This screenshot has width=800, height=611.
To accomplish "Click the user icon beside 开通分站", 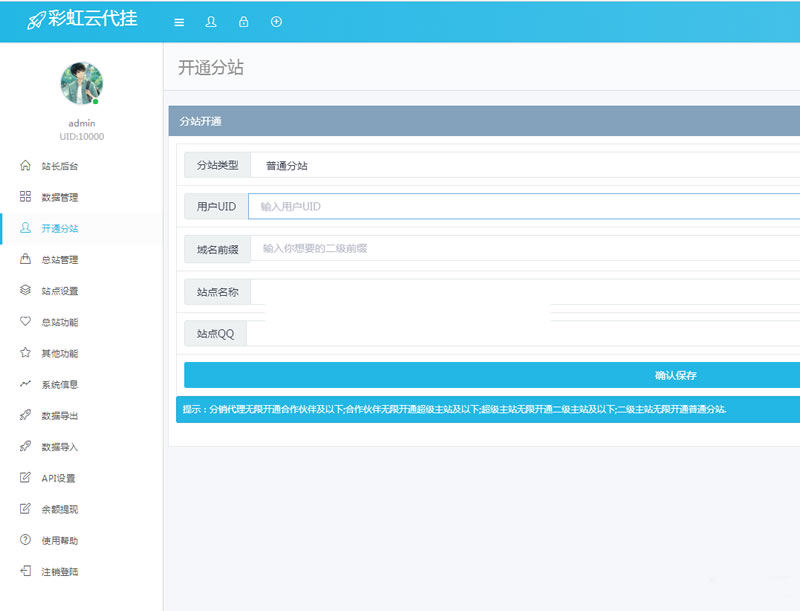I will pyautogui.click(x=25, y=227).
